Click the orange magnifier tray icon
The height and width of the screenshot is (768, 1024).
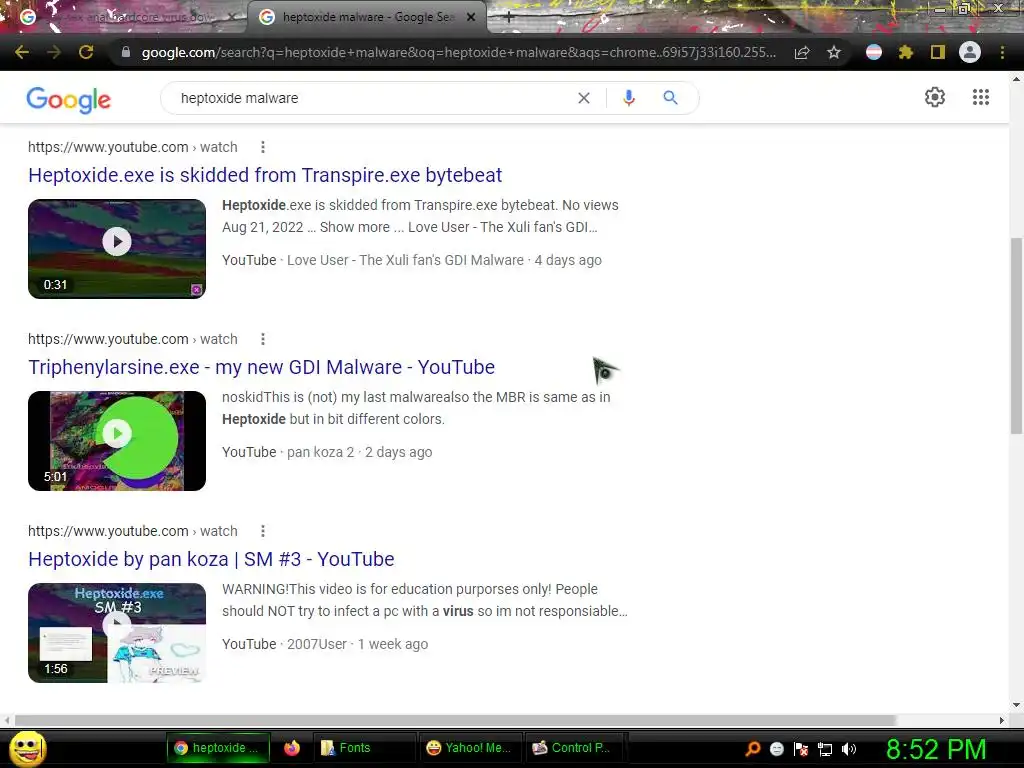(752, 749)
